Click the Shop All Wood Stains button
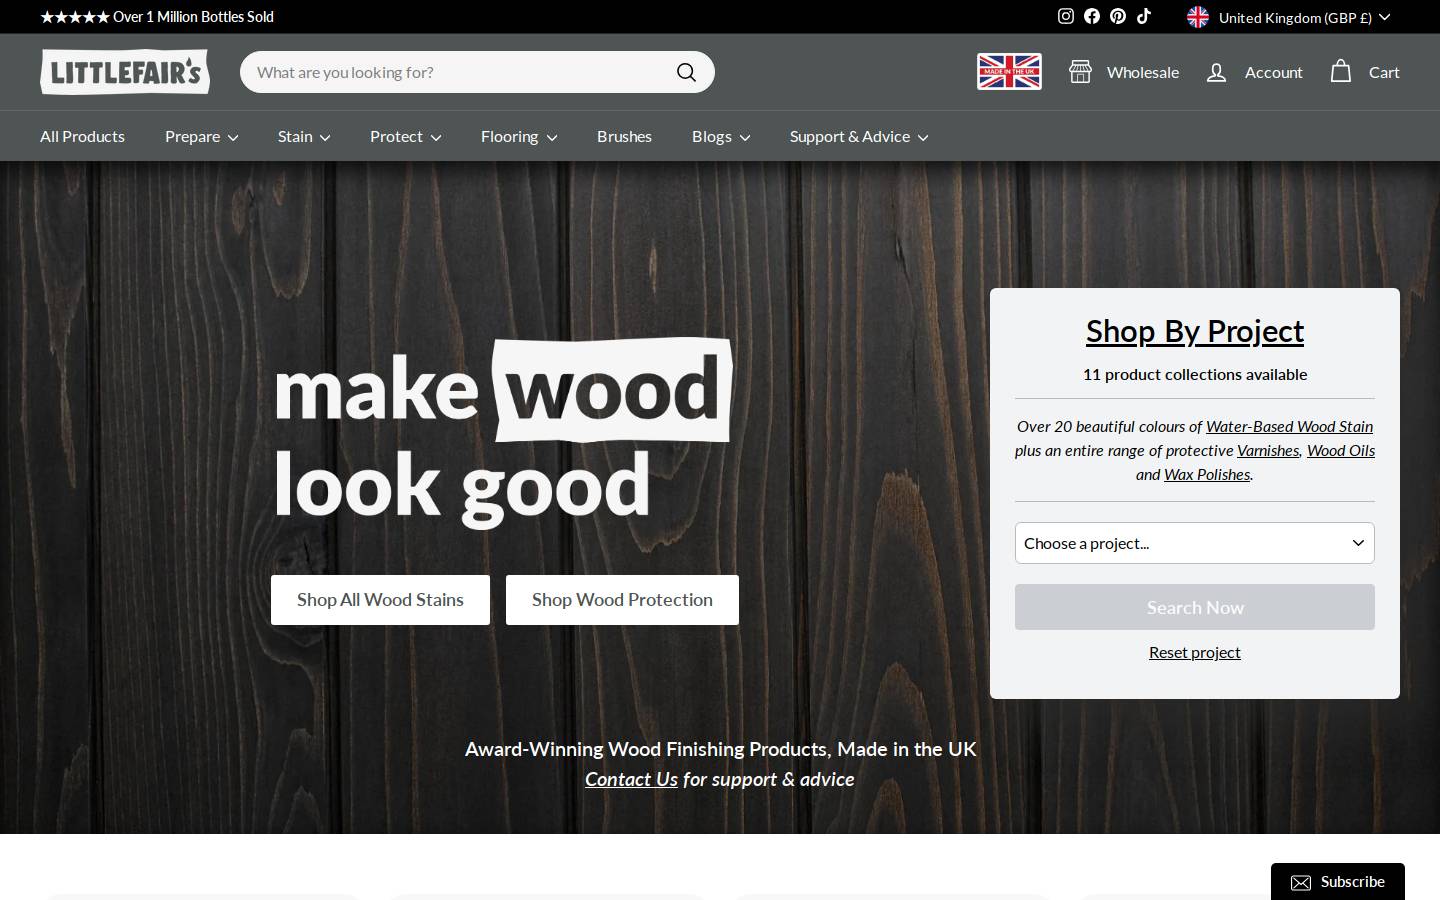 (x=380, y=600)
